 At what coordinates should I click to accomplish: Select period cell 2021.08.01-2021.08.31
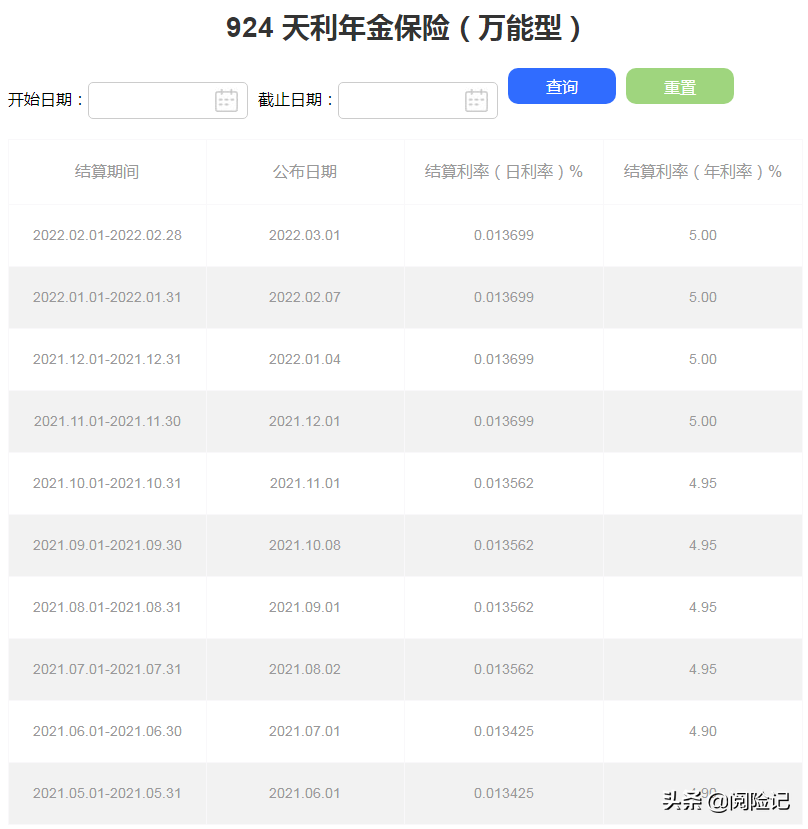(107, 607)
